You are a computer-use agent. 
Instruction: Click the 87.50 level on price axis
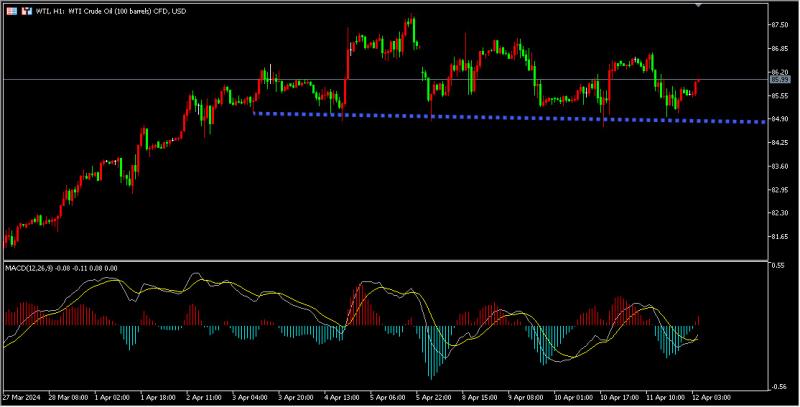[781, 25]
